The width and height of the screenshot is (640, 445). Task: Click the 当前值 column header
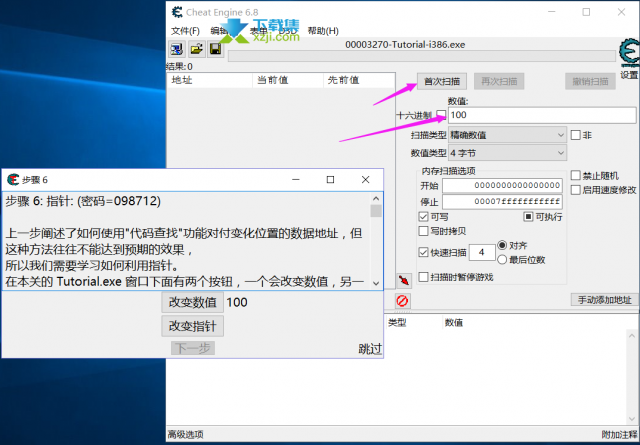click(x=288, y=80)
